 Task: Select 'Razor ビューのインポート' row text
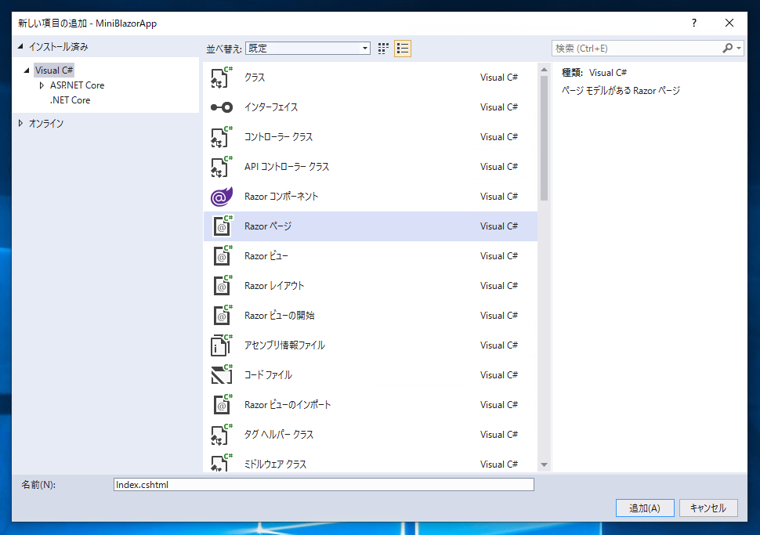(287, 405)
